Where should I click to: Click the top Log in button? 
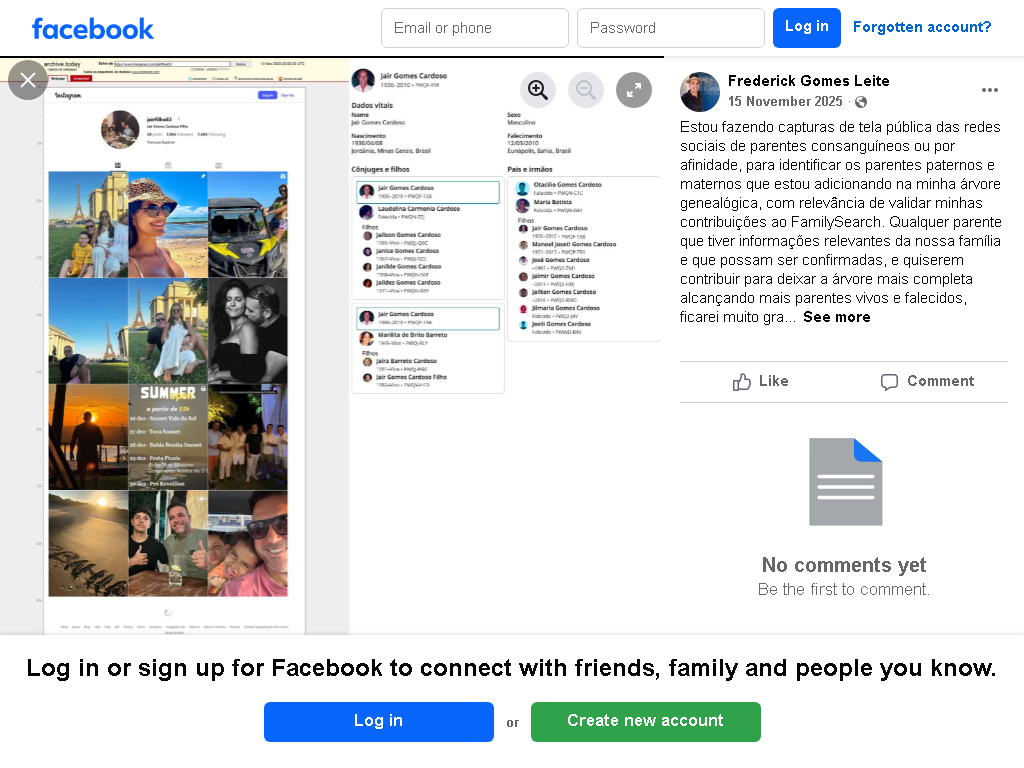click(807, 28)
